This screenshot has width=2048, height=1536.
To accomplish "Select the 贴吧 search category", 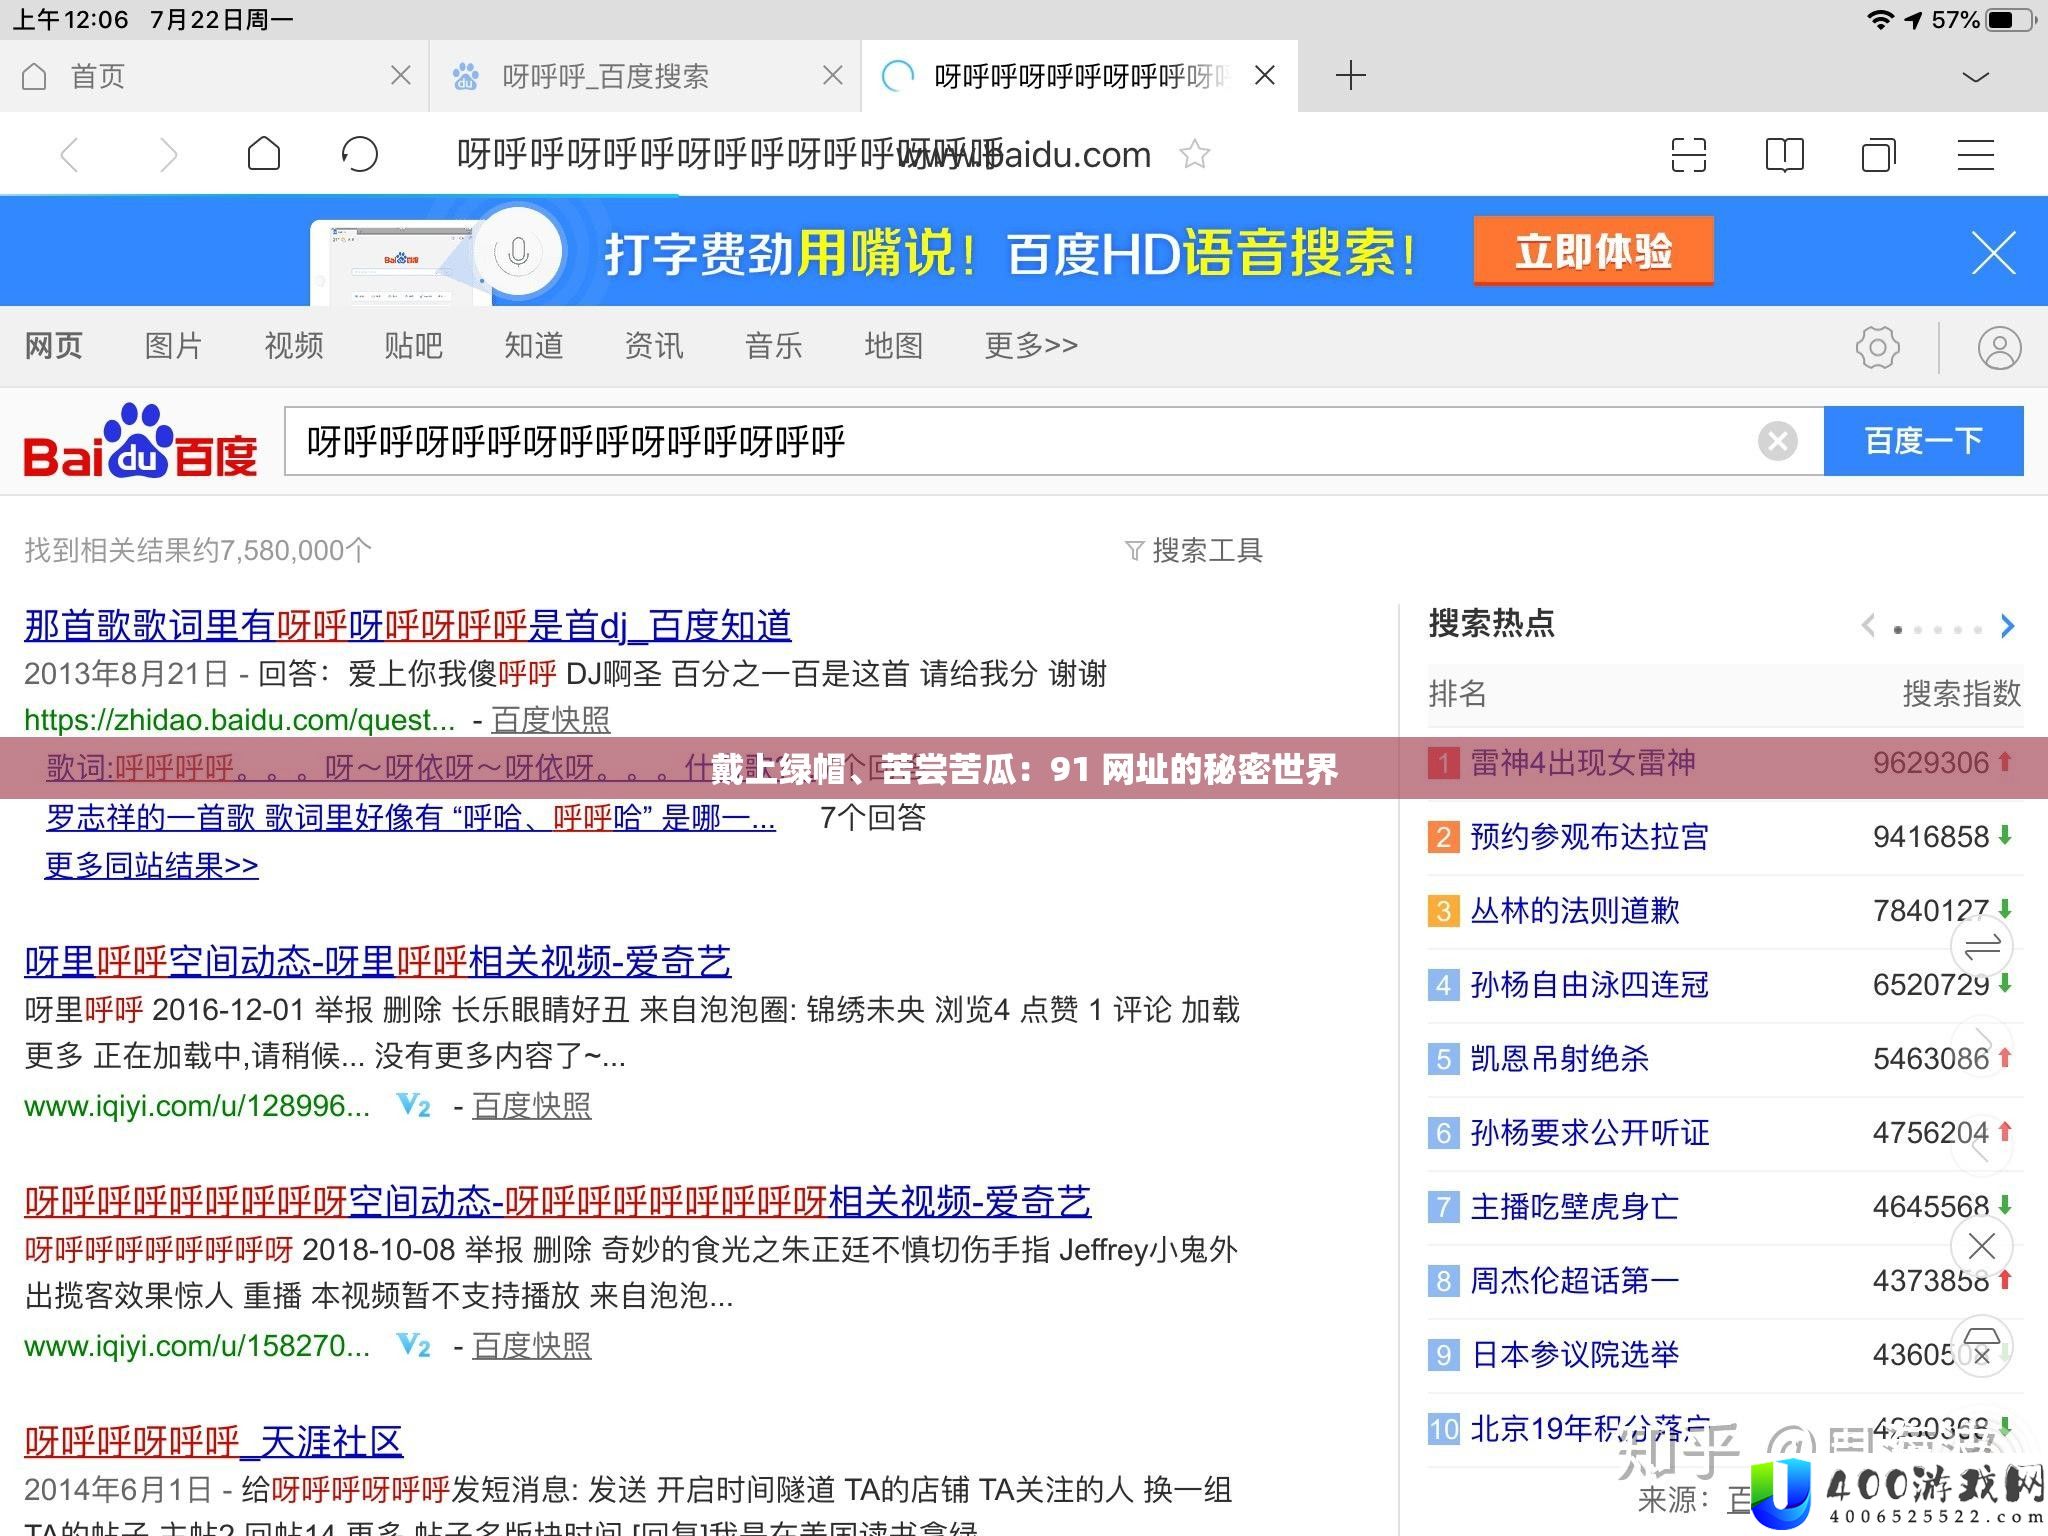I will pos(413,346).
